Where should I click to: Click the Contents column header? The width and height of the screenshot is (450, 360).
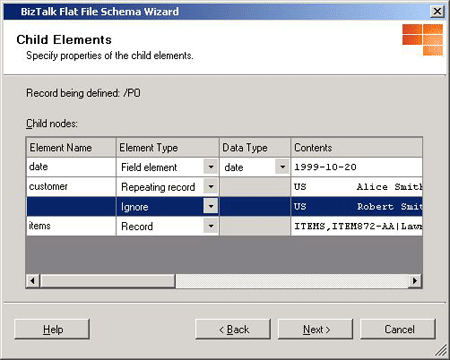(x=356, y=147)
